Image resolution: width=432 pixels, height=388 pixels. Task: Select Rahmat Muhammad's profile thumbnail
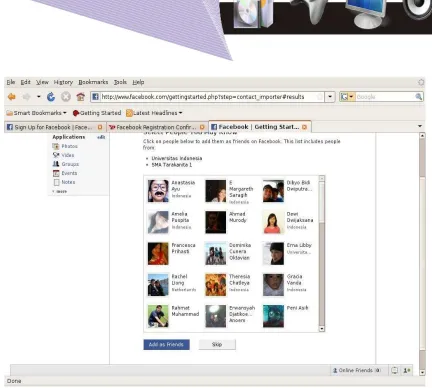click(158, 316)
